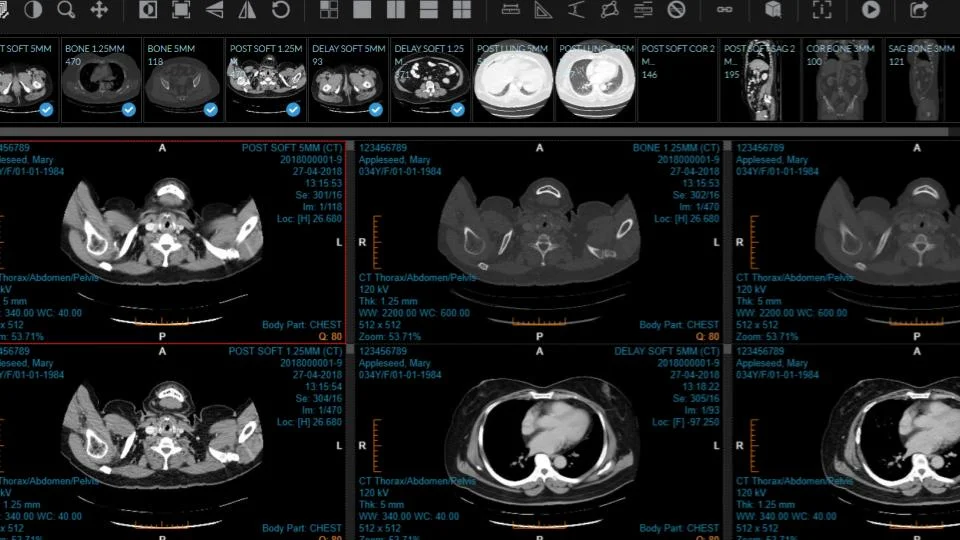Click the clear annotations prohibited-circle icon

pyautogui.click(x=676, y=9)
